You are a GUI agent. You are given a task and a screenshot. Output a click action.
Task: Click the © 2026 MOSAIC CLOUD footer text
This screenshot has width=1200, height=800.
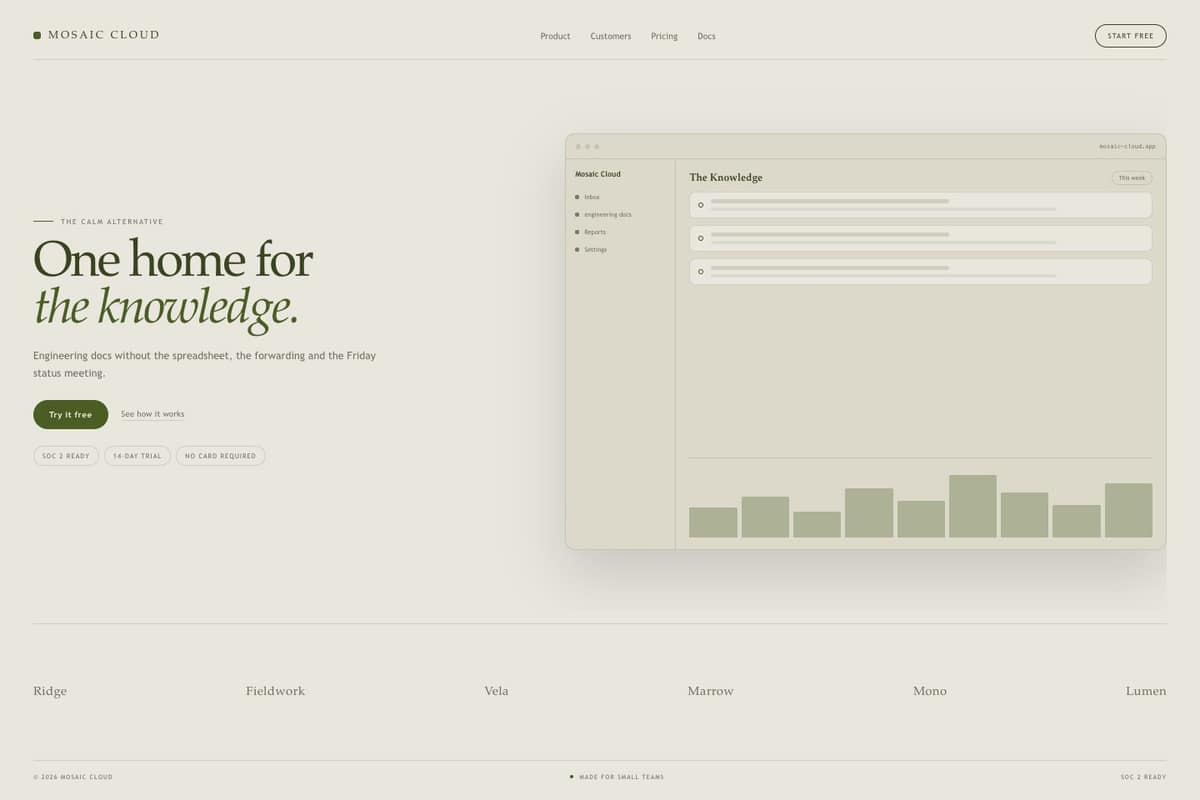[73, 777]
